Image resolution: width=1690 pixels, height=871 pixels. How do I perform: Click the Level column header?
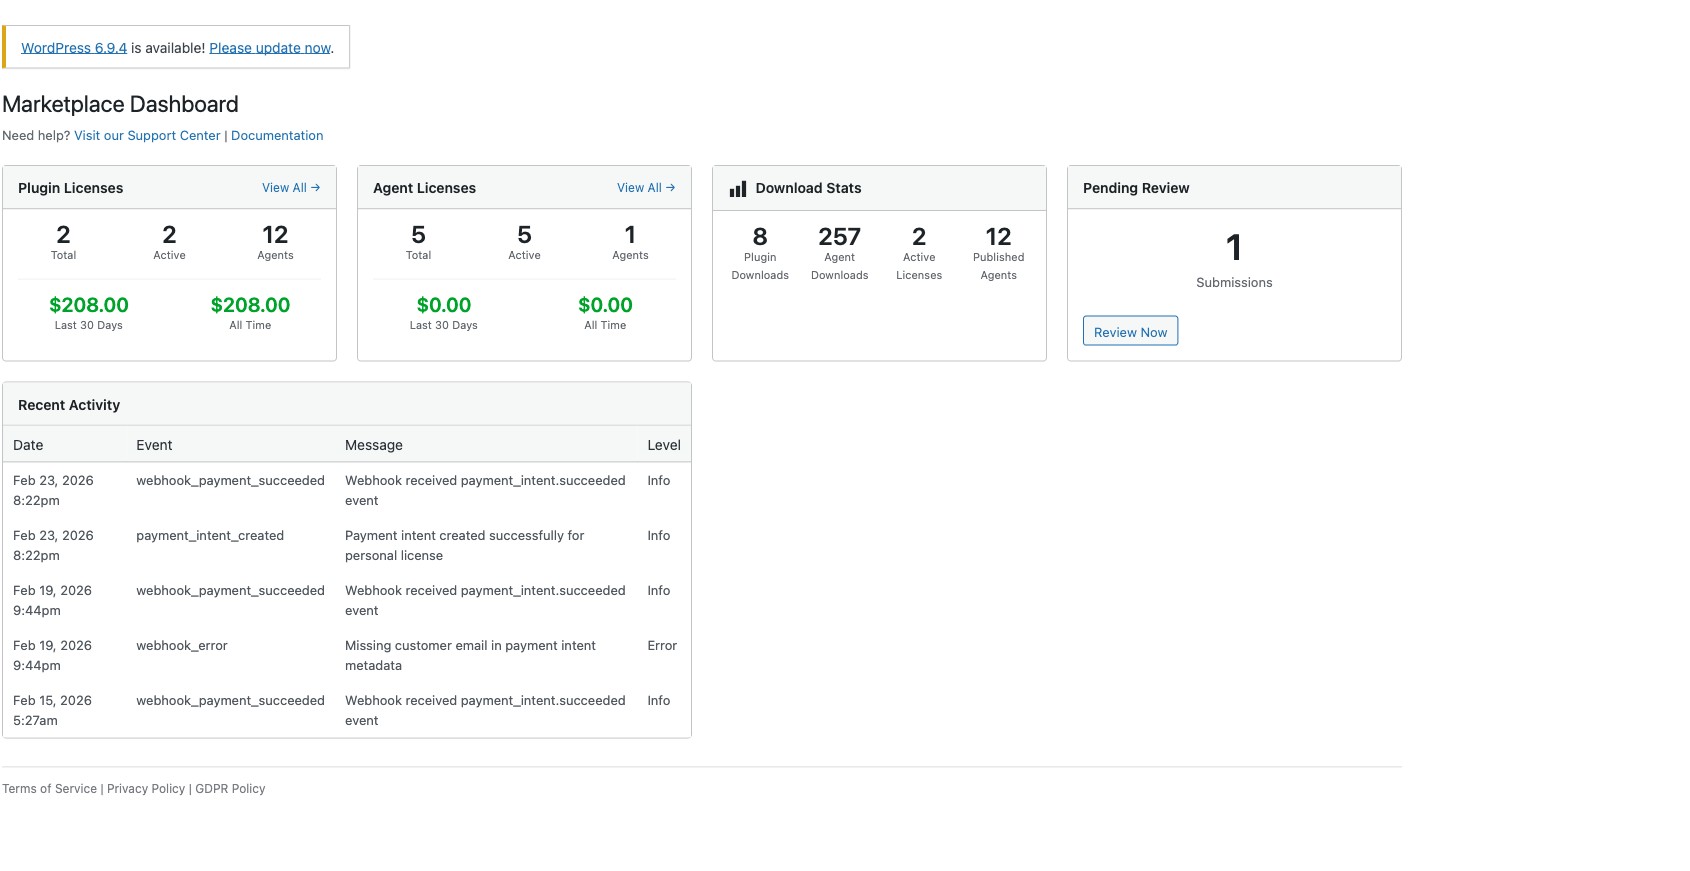(x=664, y=445)
